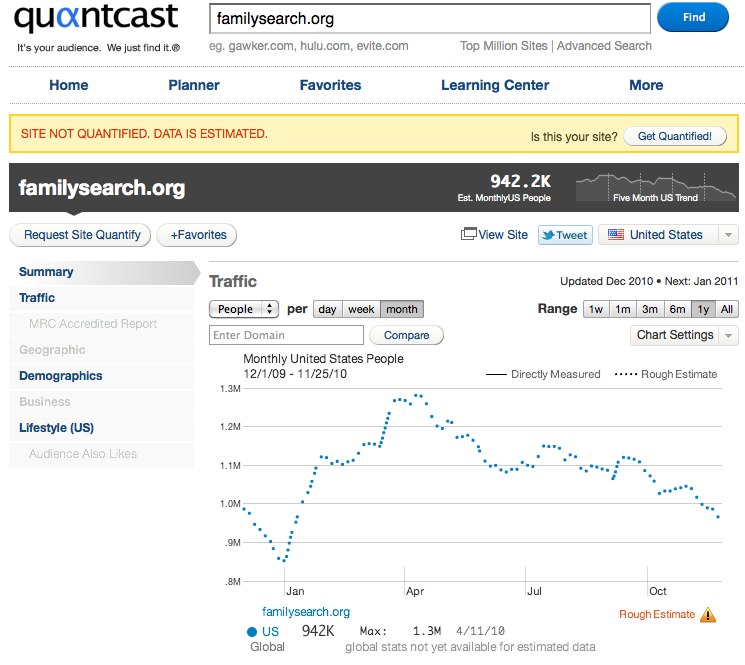This screenshot has height=665, width=745.
Task: Select the 6m range
Action: click(678, 309)
